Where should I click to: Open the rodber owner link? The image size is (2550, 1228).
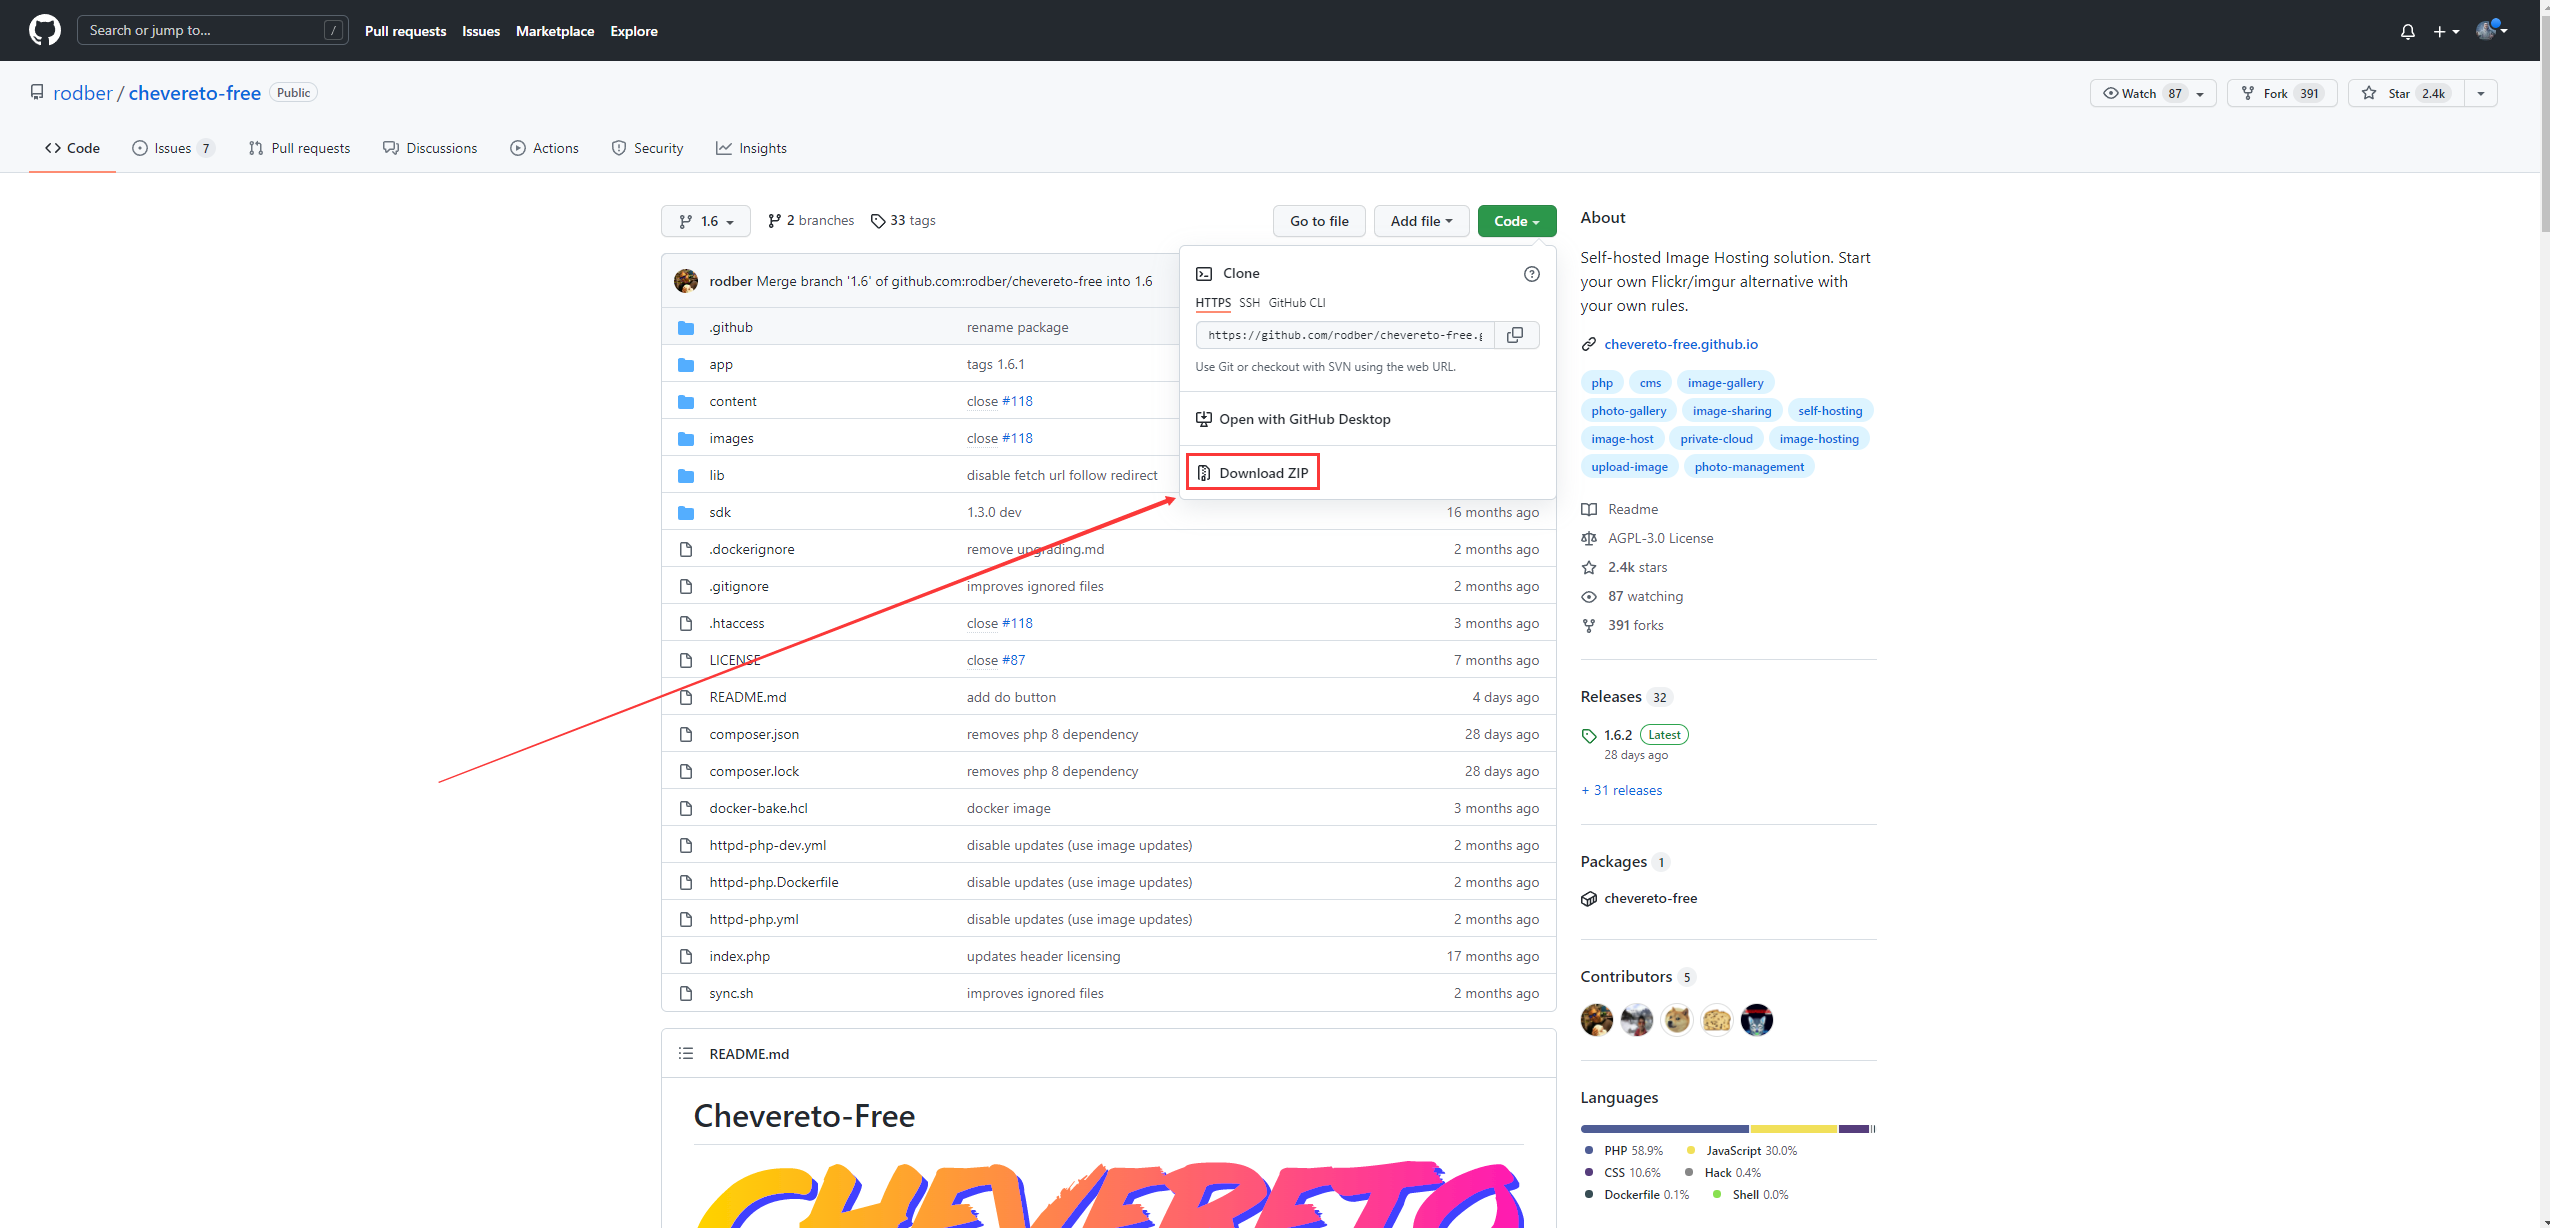tap(83, 93)
